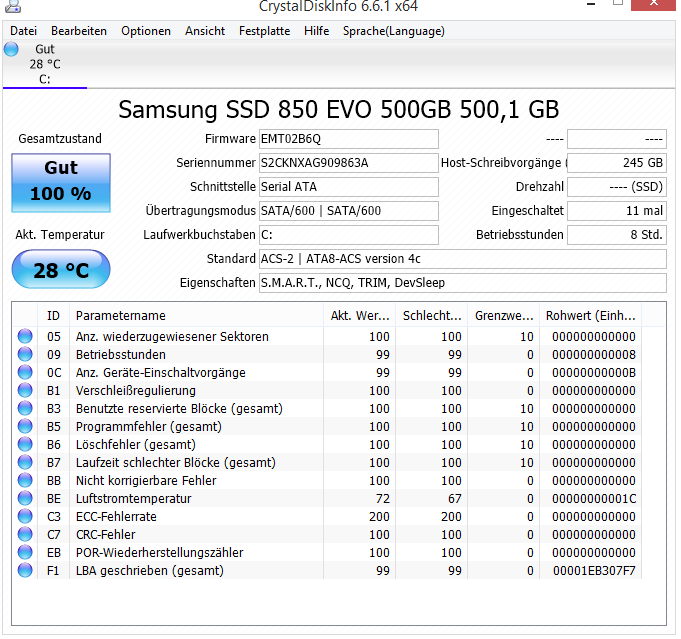Click status orb of Programmfehler row B5
This screenshot has width=681, height=639.
tap(25, 427)
